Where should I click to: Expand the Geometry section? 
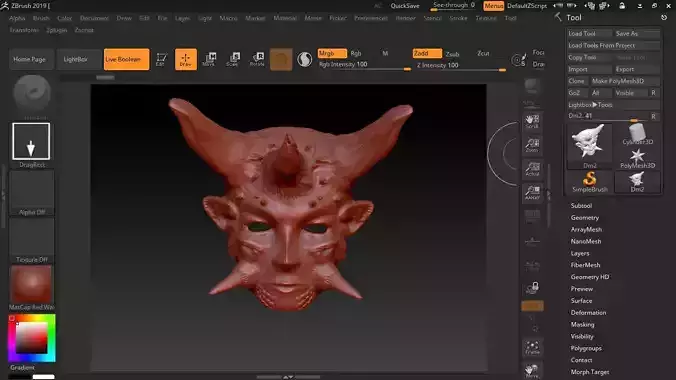coord(585,218)
